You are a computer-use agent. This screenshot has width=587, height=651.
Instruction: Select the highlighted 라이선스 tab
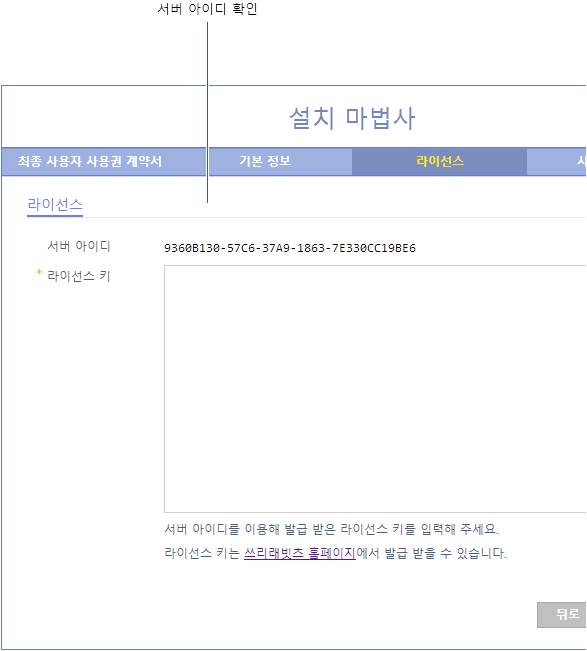coord(440,161)
